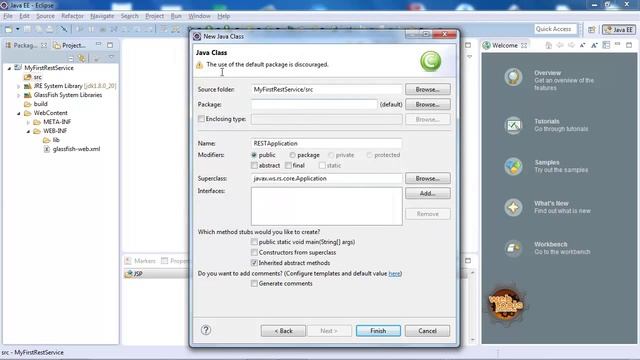Open the Window menu
This screenshot has height=360, width=640.
click(199, 16)
